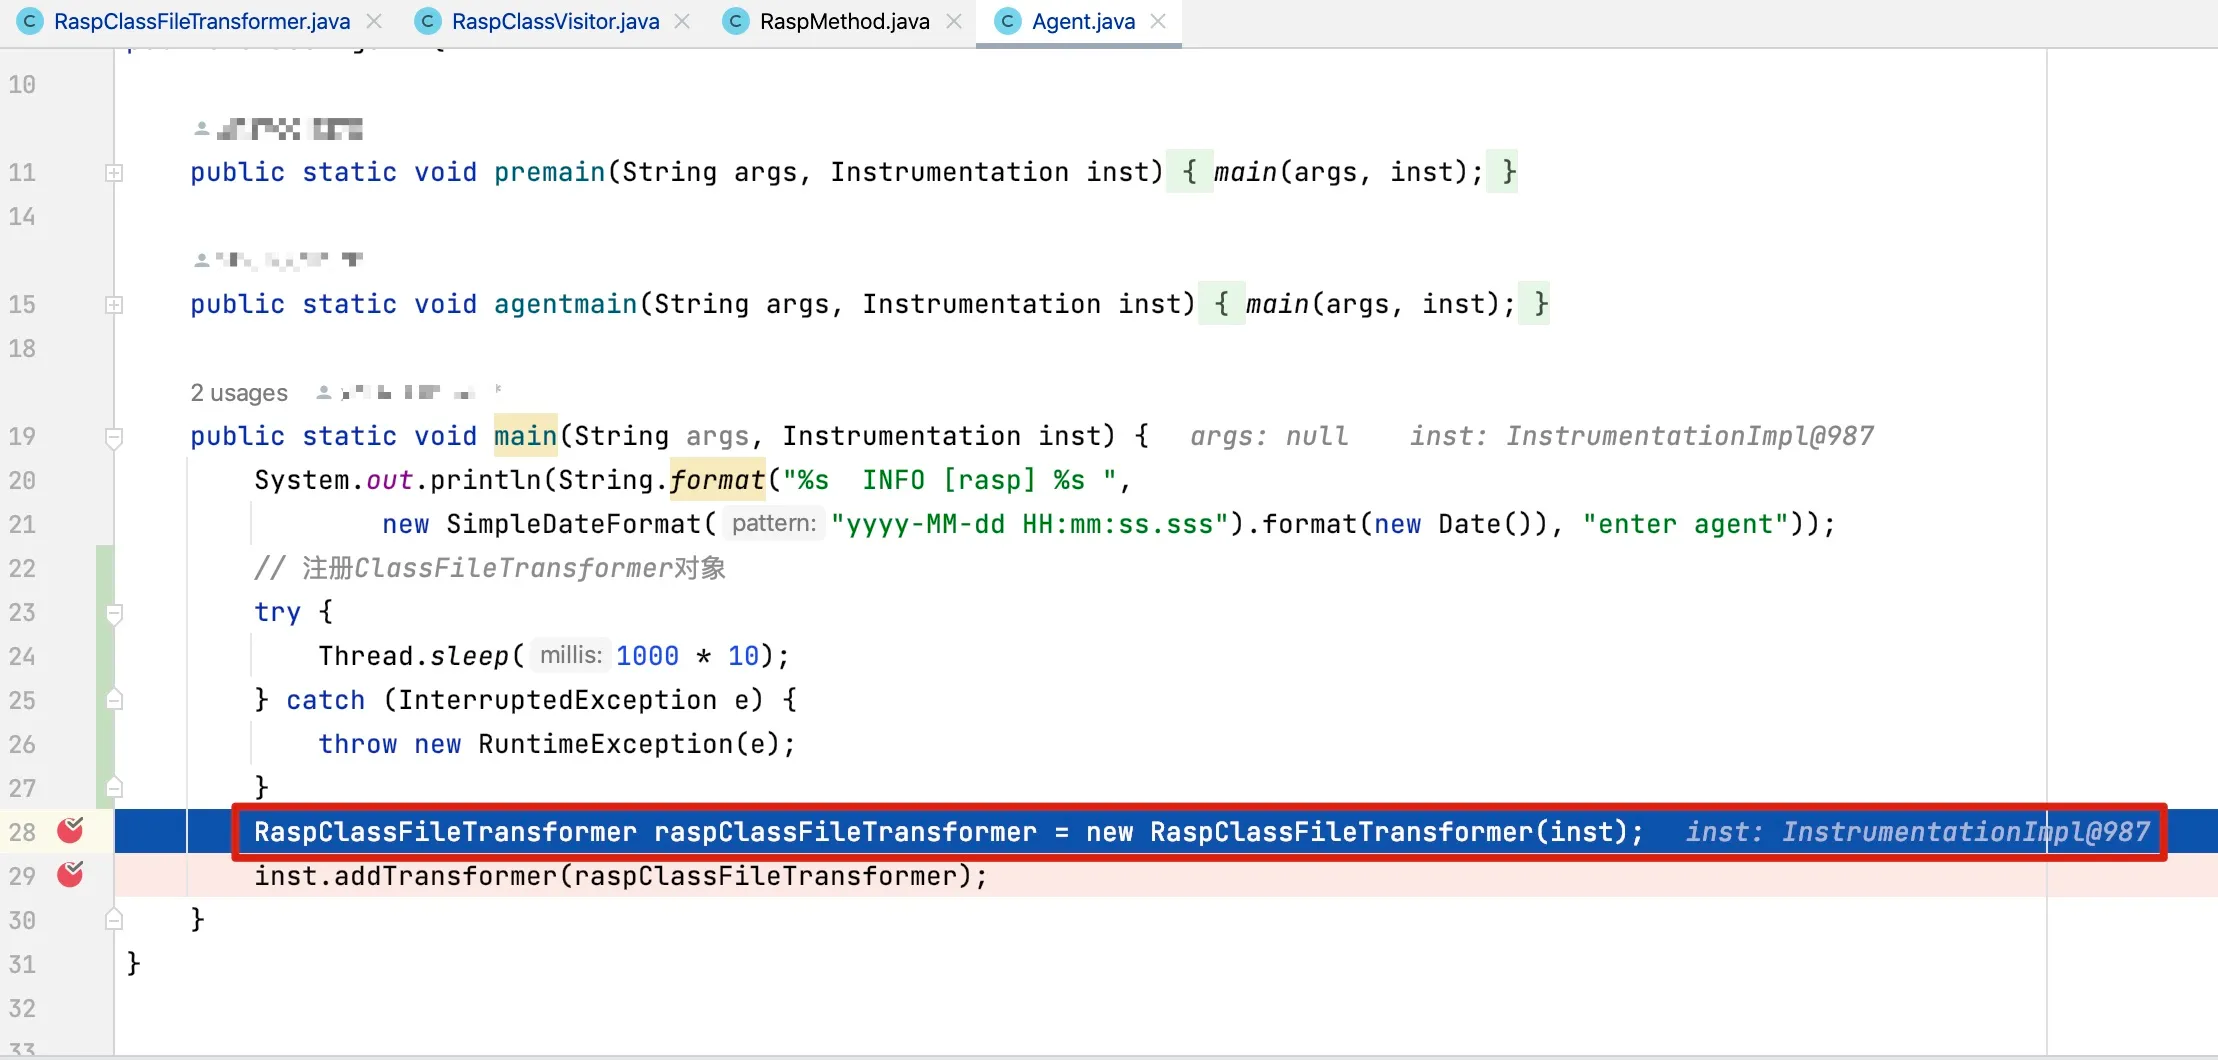Click 'InterruptedException' on line 25
Screen dimensions: 2218x1060
click(x=557, y=700)
